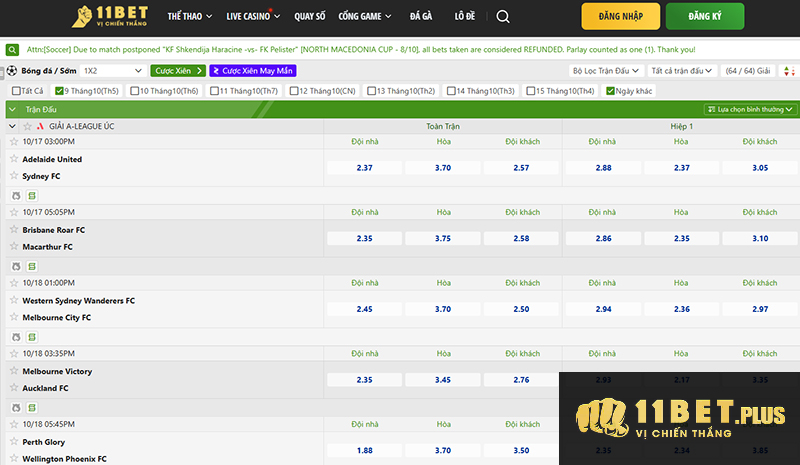Screen dimensions: 800x465
Task: Open statistics icon under Adelaide vs Sydney match
Action: pyautogui.click(x=32, y=195)
